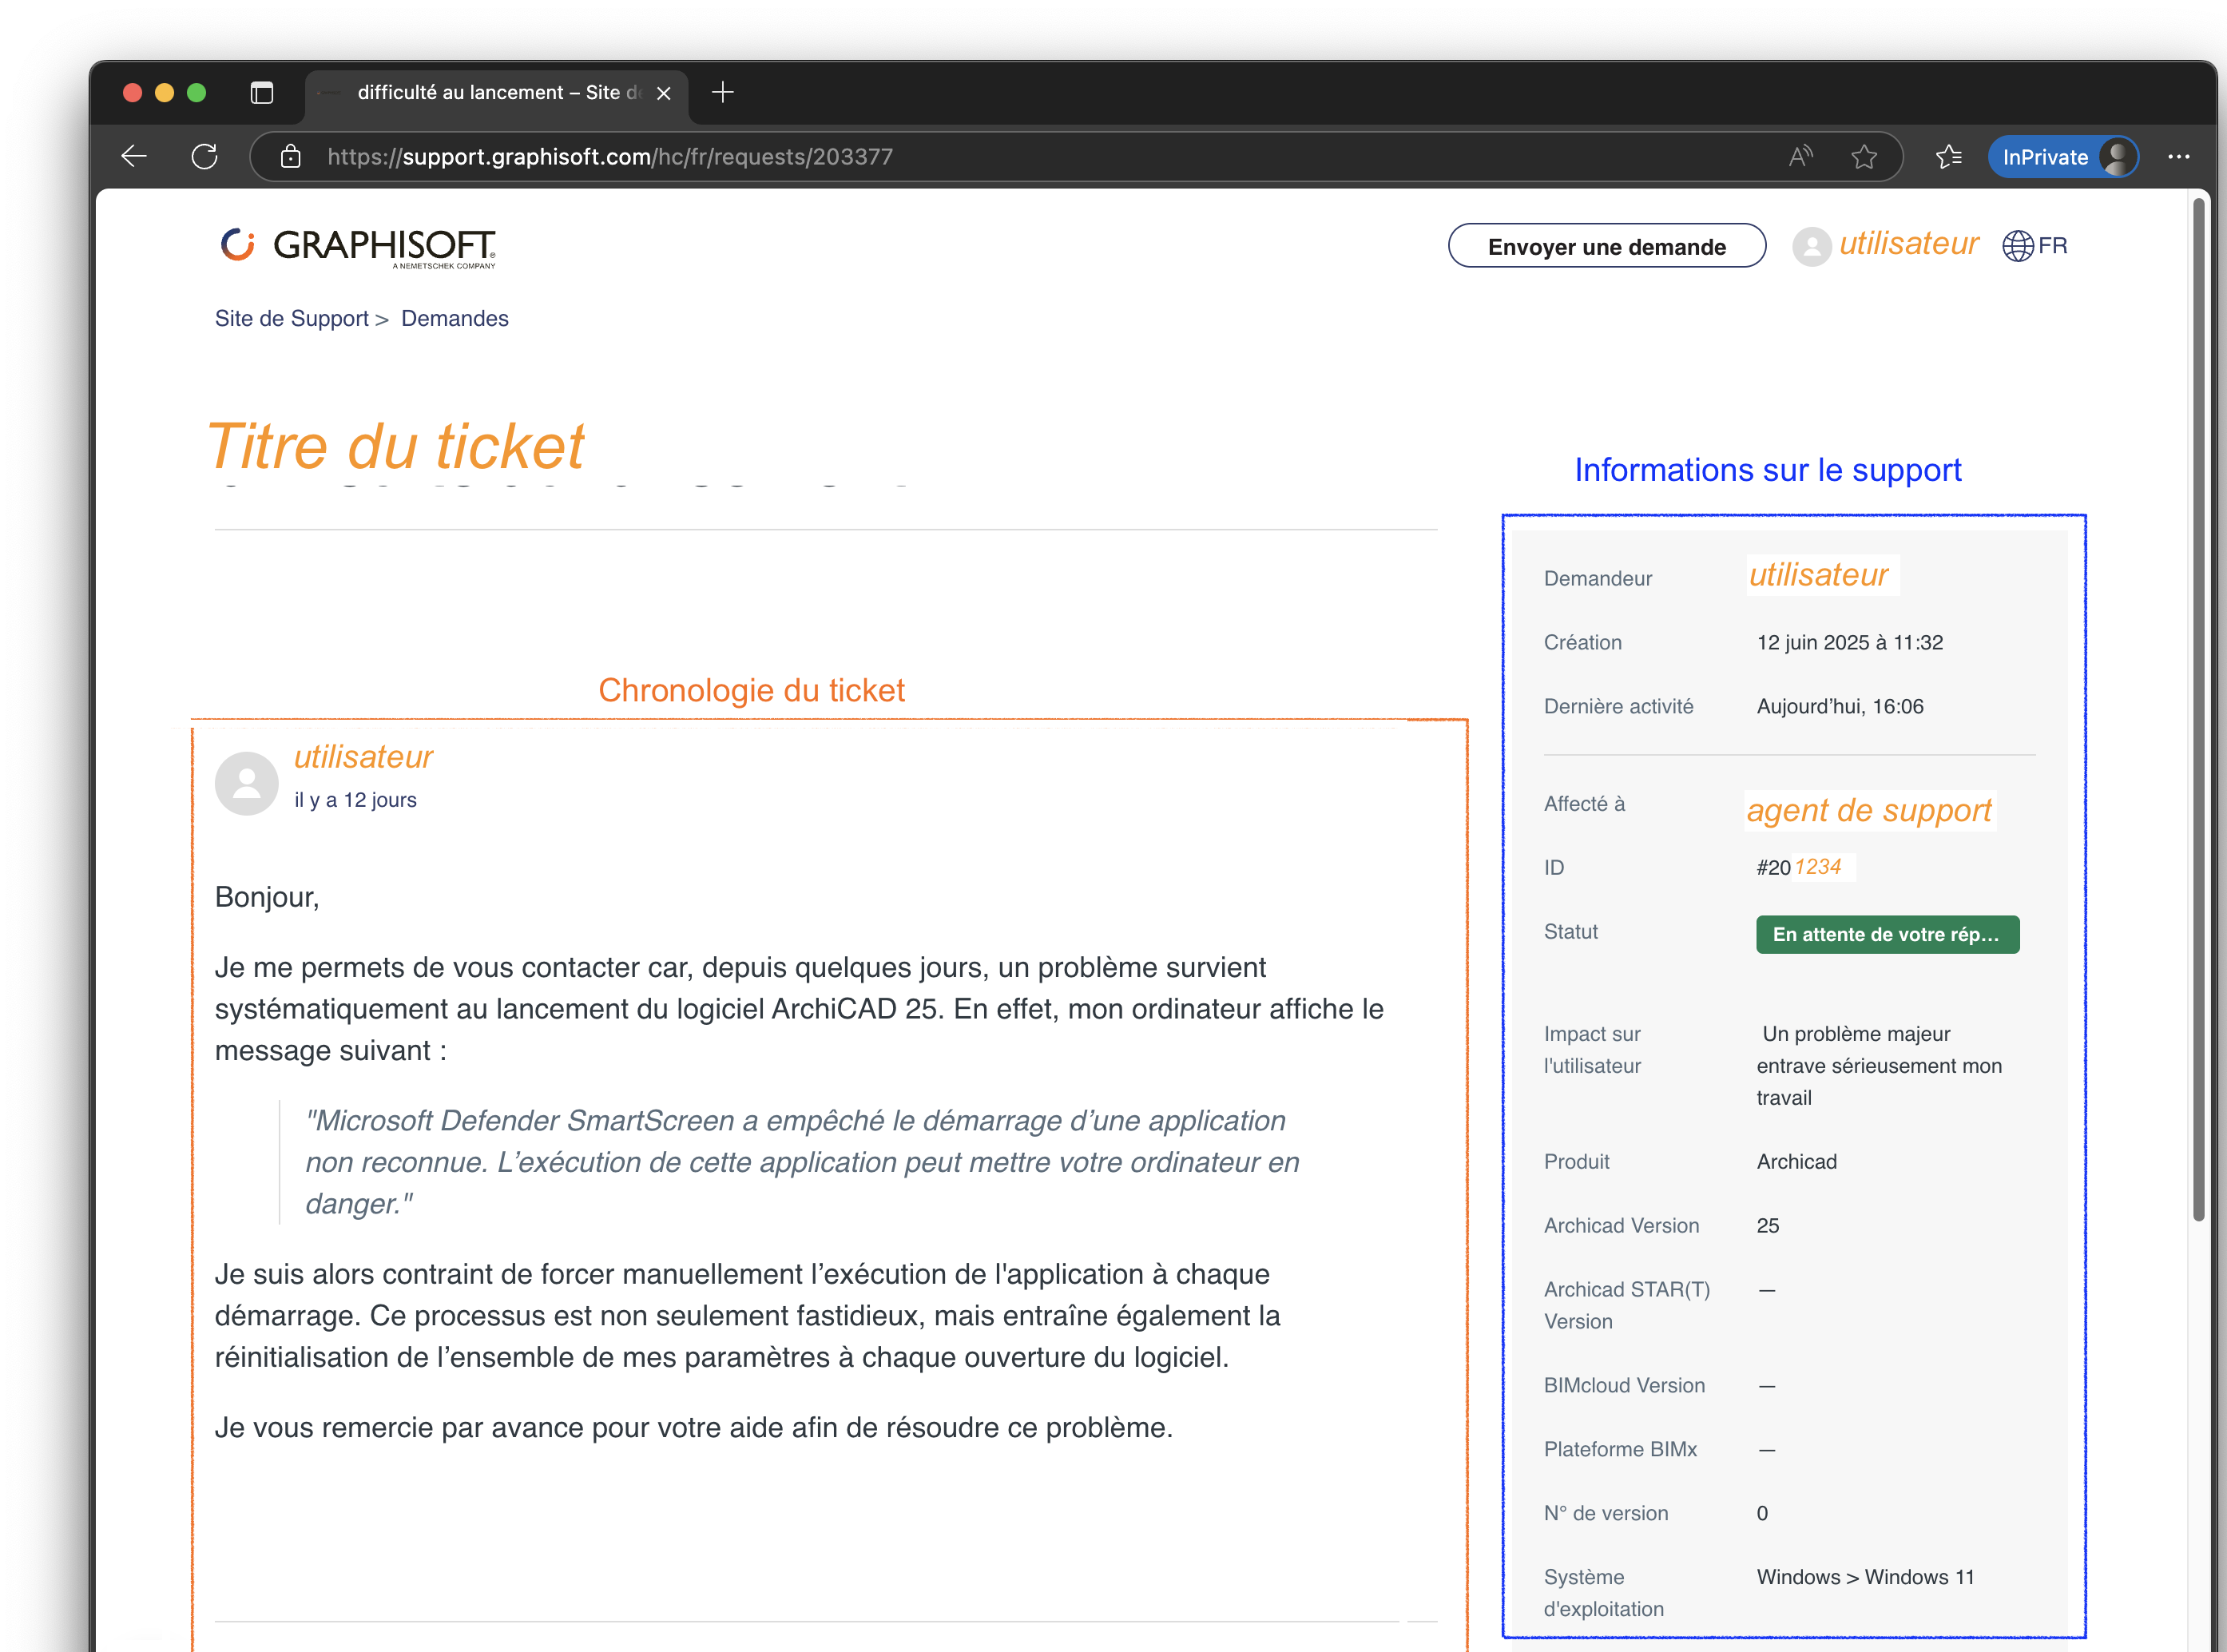The image size is (2227, 1652).
Task: Go to Site de Support breadcrumb
Action: [291, 318]
